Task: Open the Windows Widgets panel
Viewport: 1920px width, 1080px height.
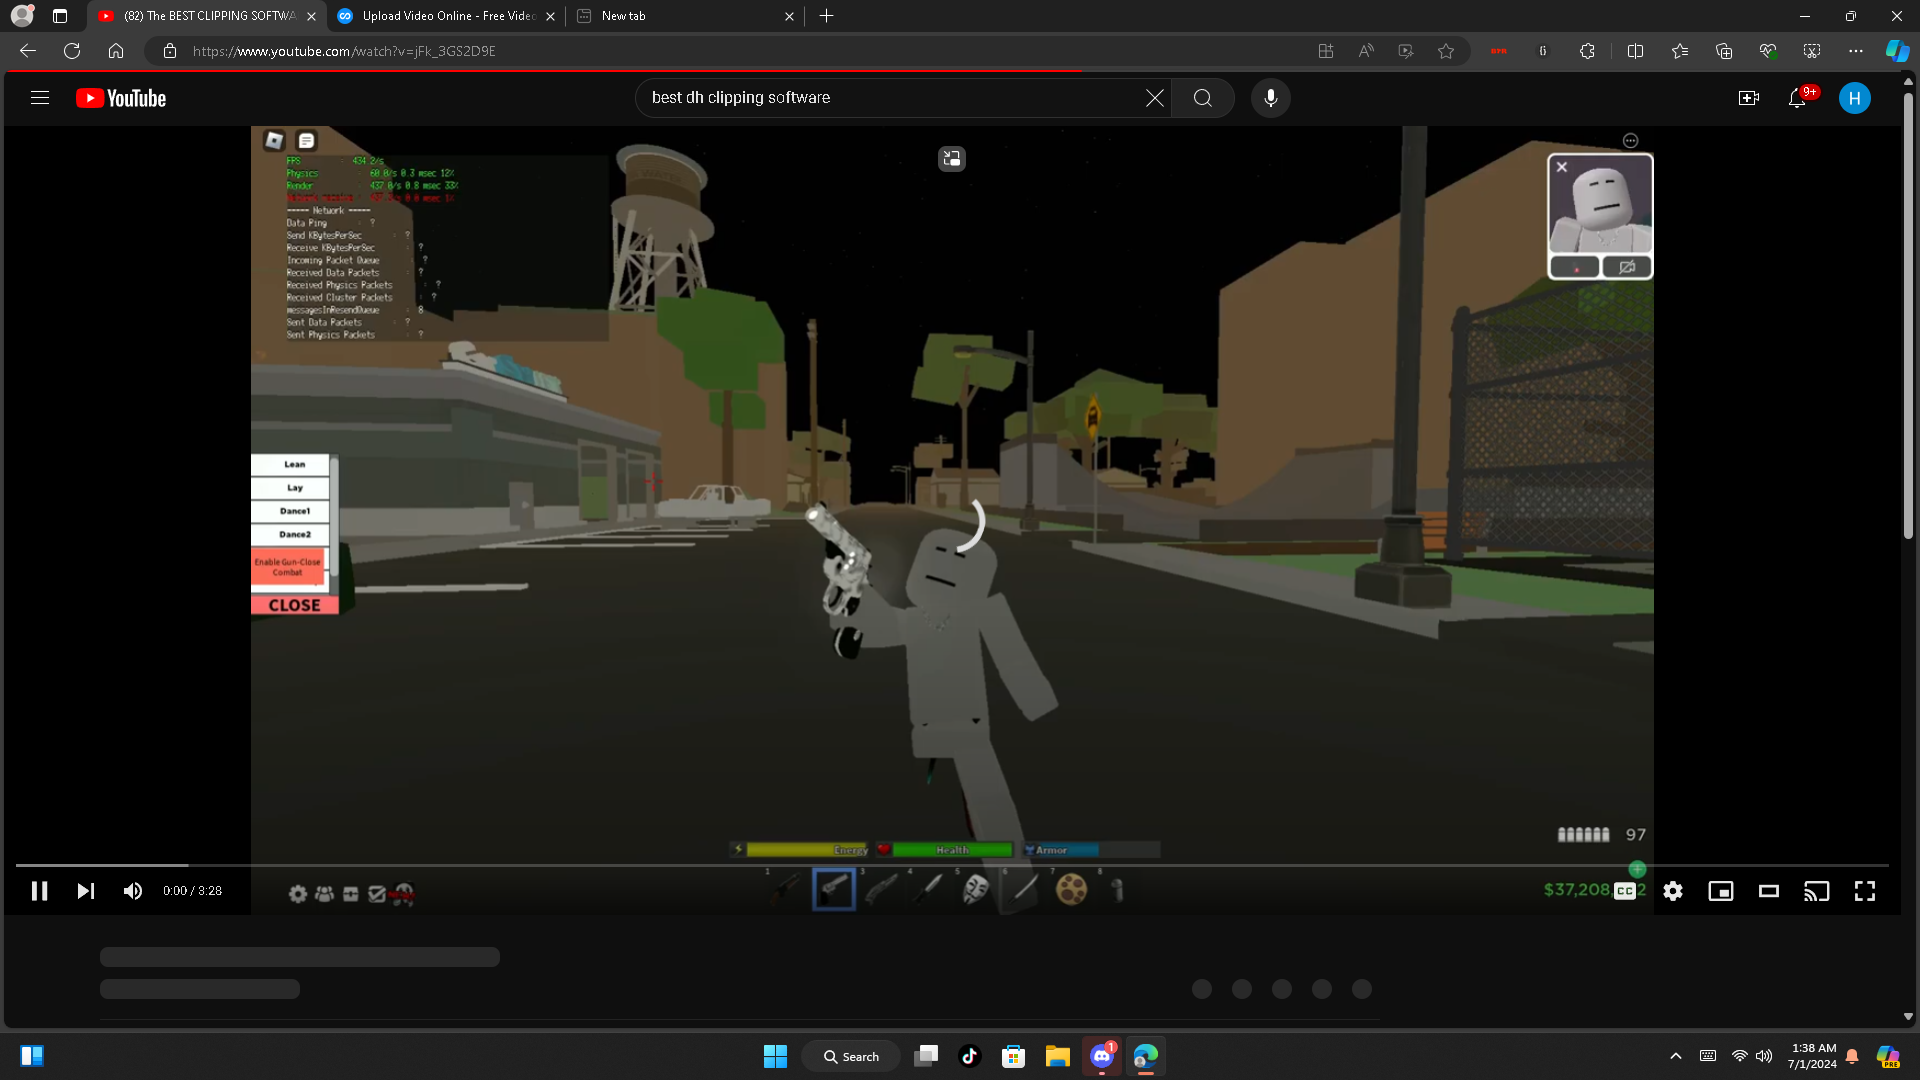Action: [x=32, y=1056]
